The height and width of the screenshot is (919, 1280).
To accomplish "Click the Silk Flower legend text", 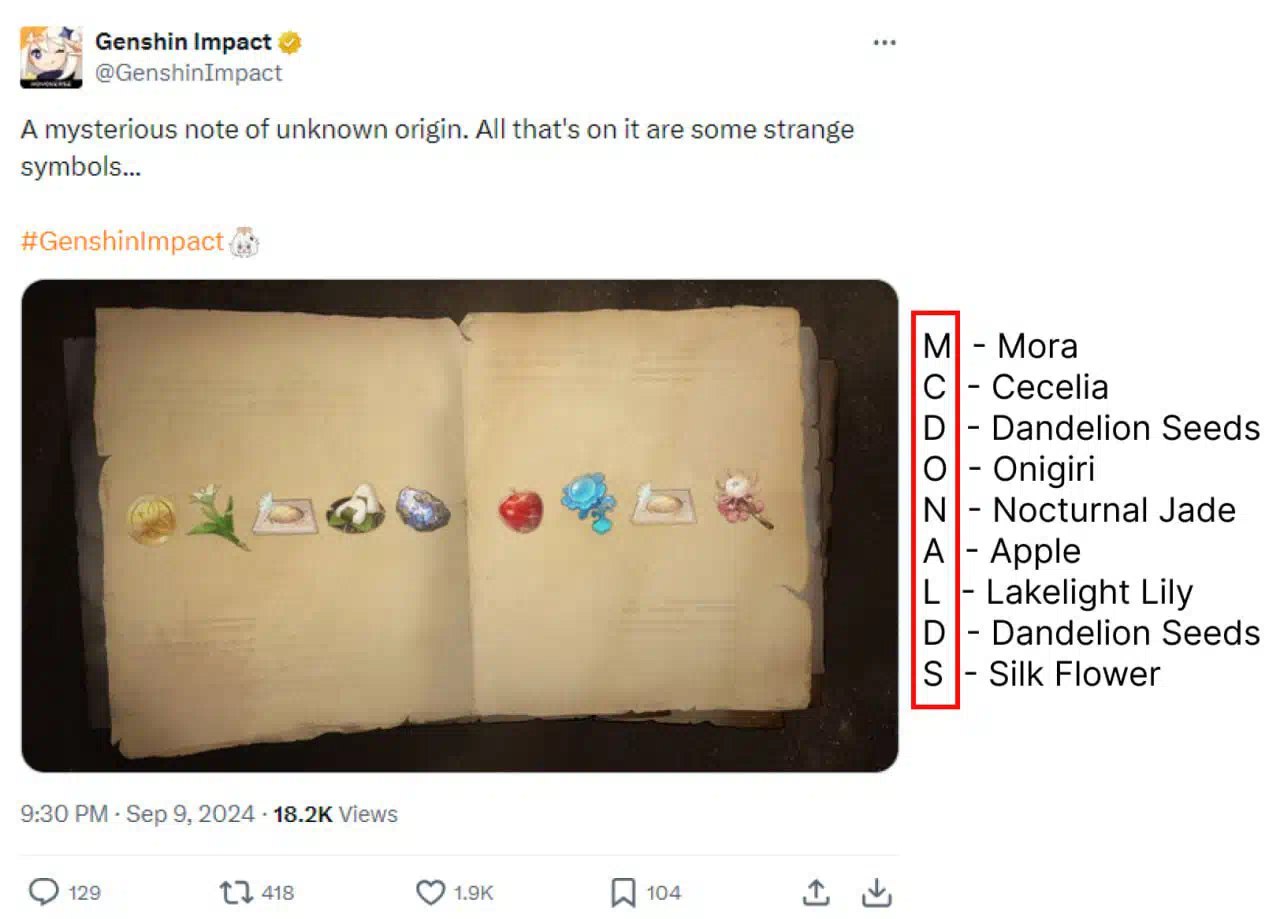I will (1074, 674).
